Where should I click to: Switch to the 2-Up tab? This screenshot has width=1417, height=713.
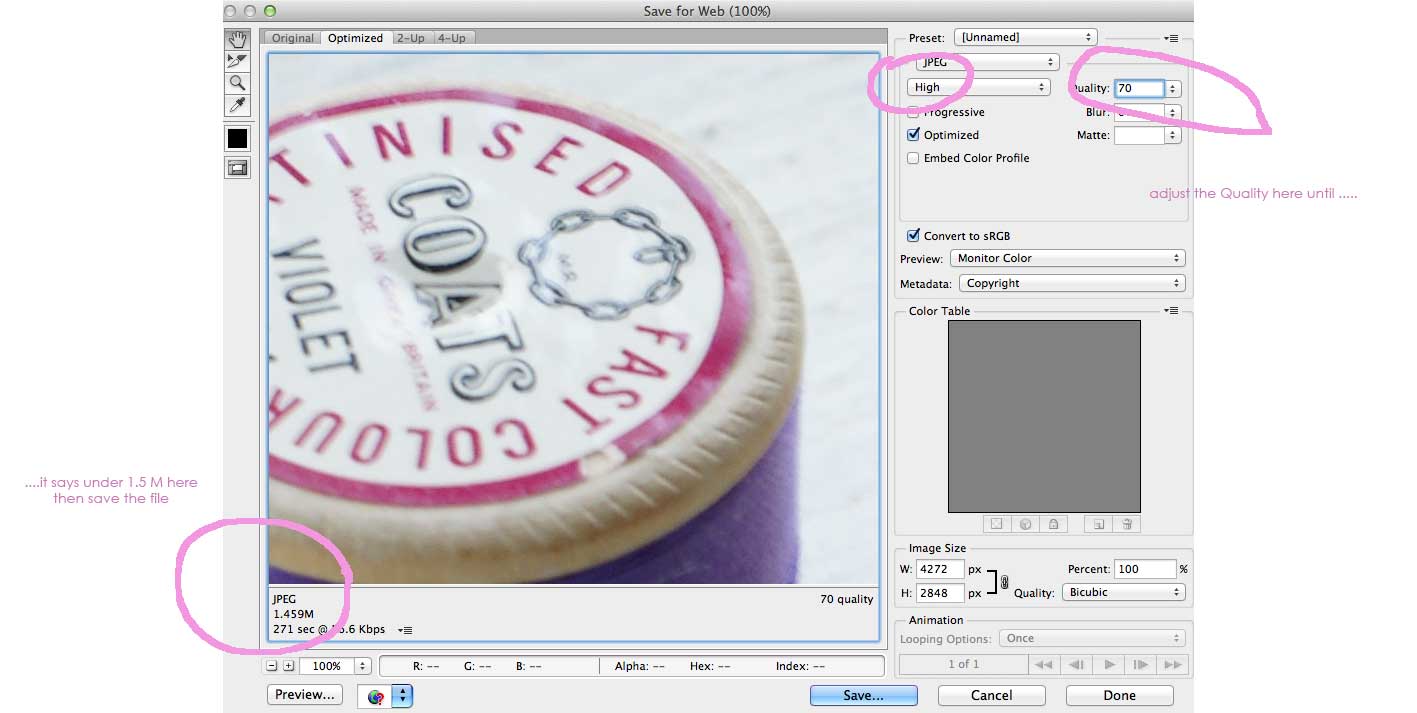410,38
